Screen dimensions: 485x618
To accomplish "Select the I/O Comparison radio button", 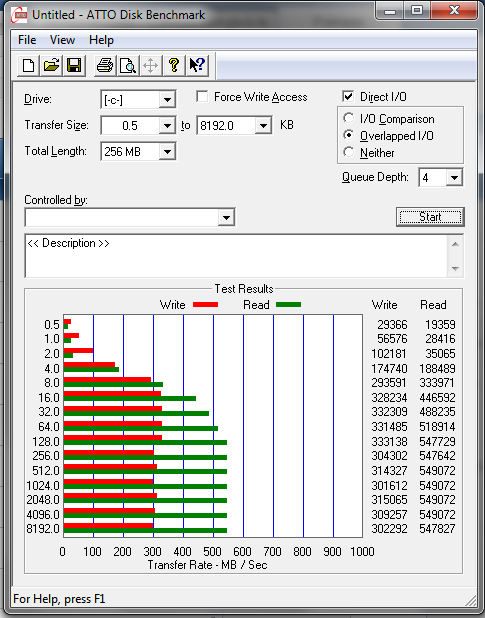I will 348,118.
